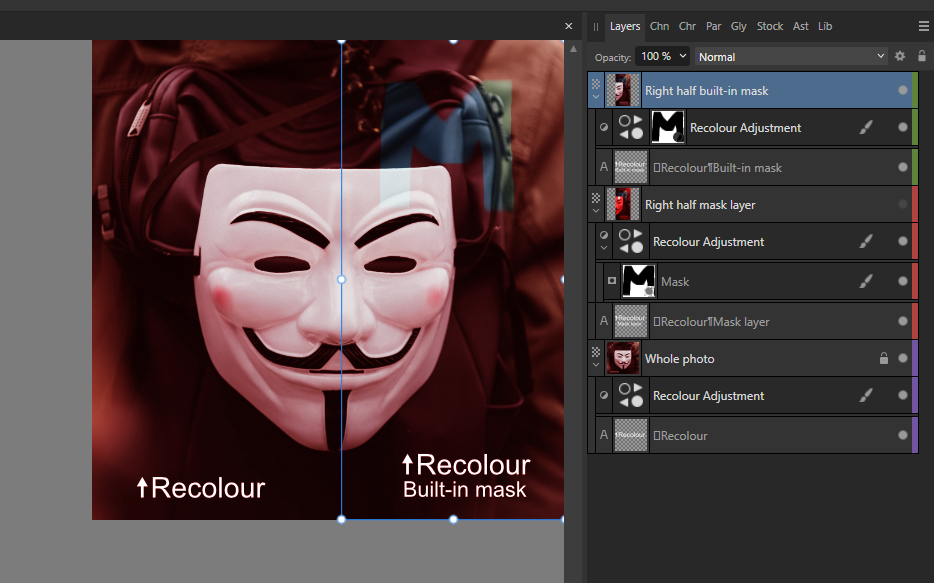
Task: Click brush icon on Recolour Adjustment under mask layer
Action: pyautogui.click(x=866, y=241)
